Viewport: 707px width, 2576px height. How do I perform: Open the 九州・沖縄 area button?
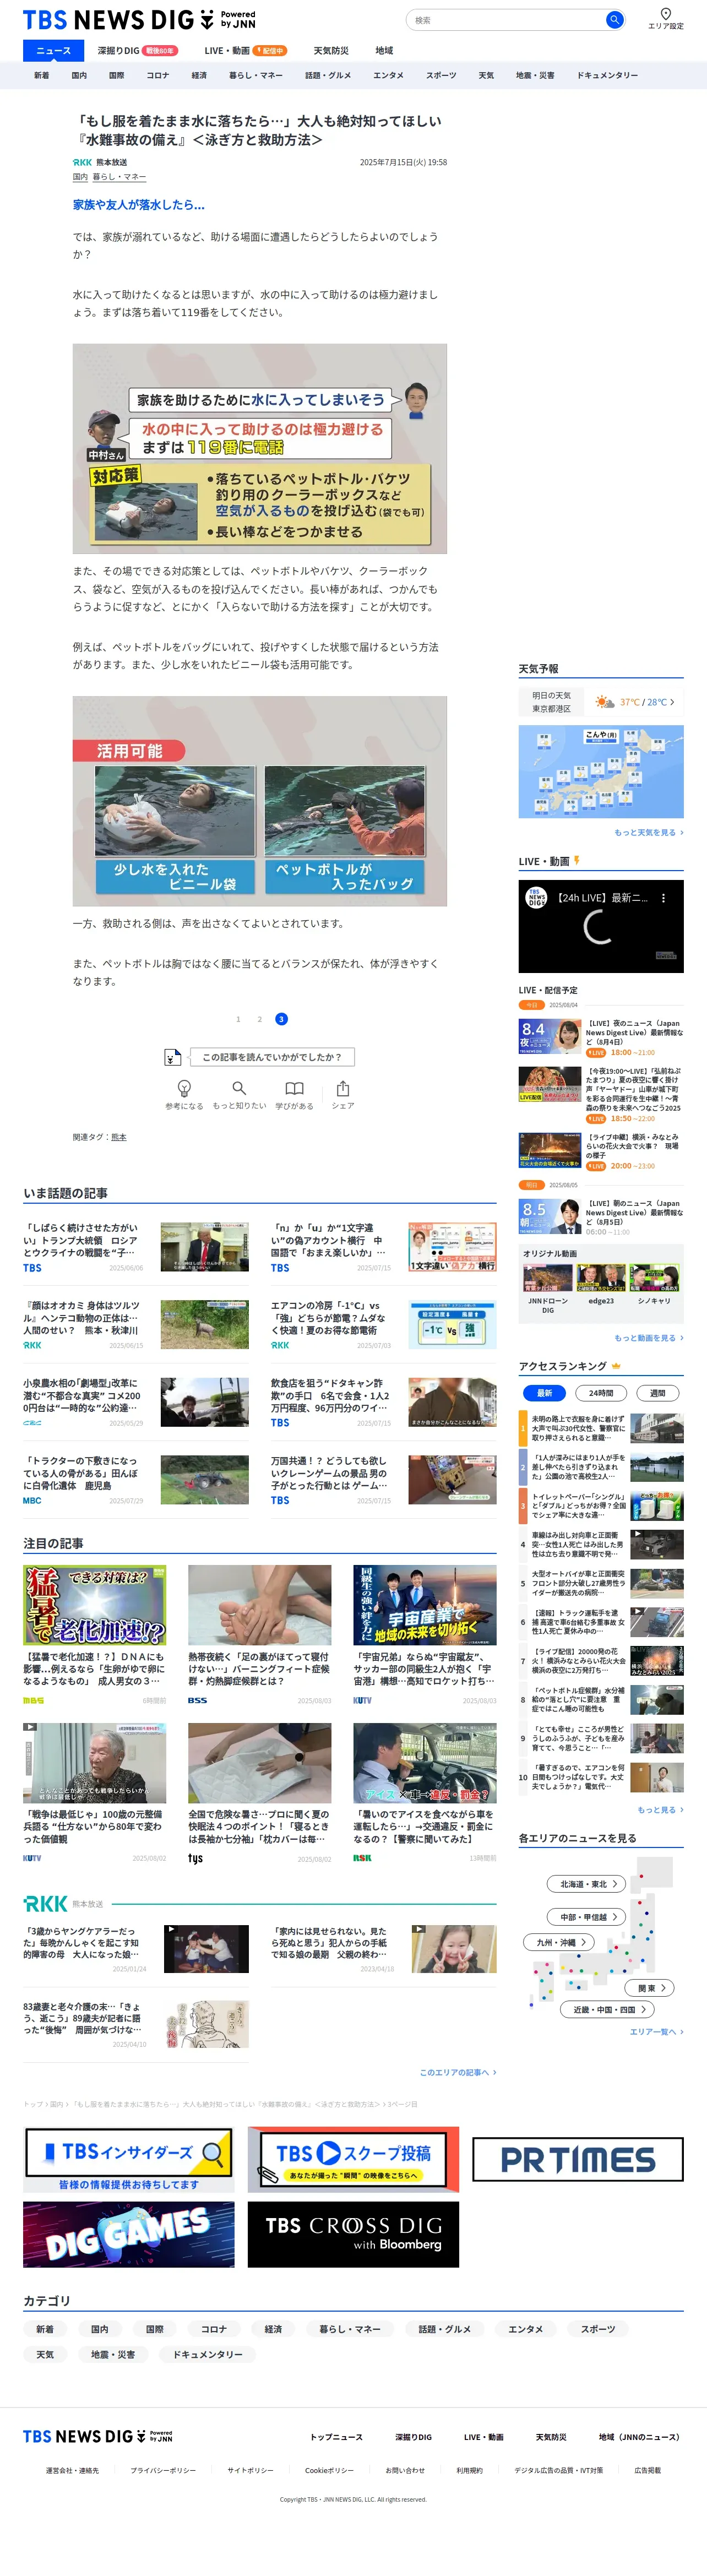tap(560, 1942)
